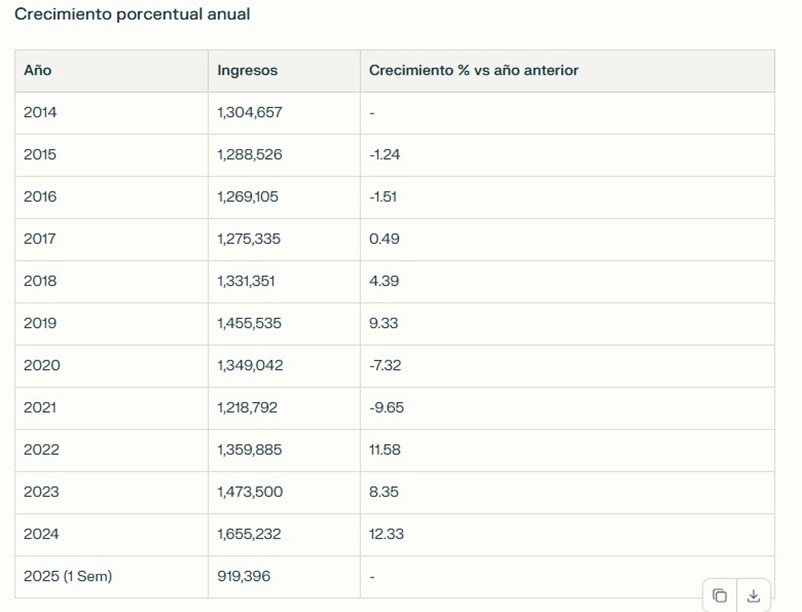The image size is (802, 612).
Task: Click the 8.35 growth cell
Action: 384,492
